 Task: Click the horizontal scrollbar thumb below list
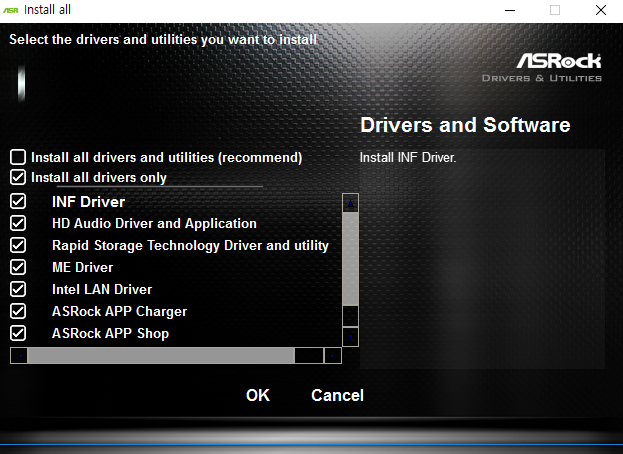point(160,355)
